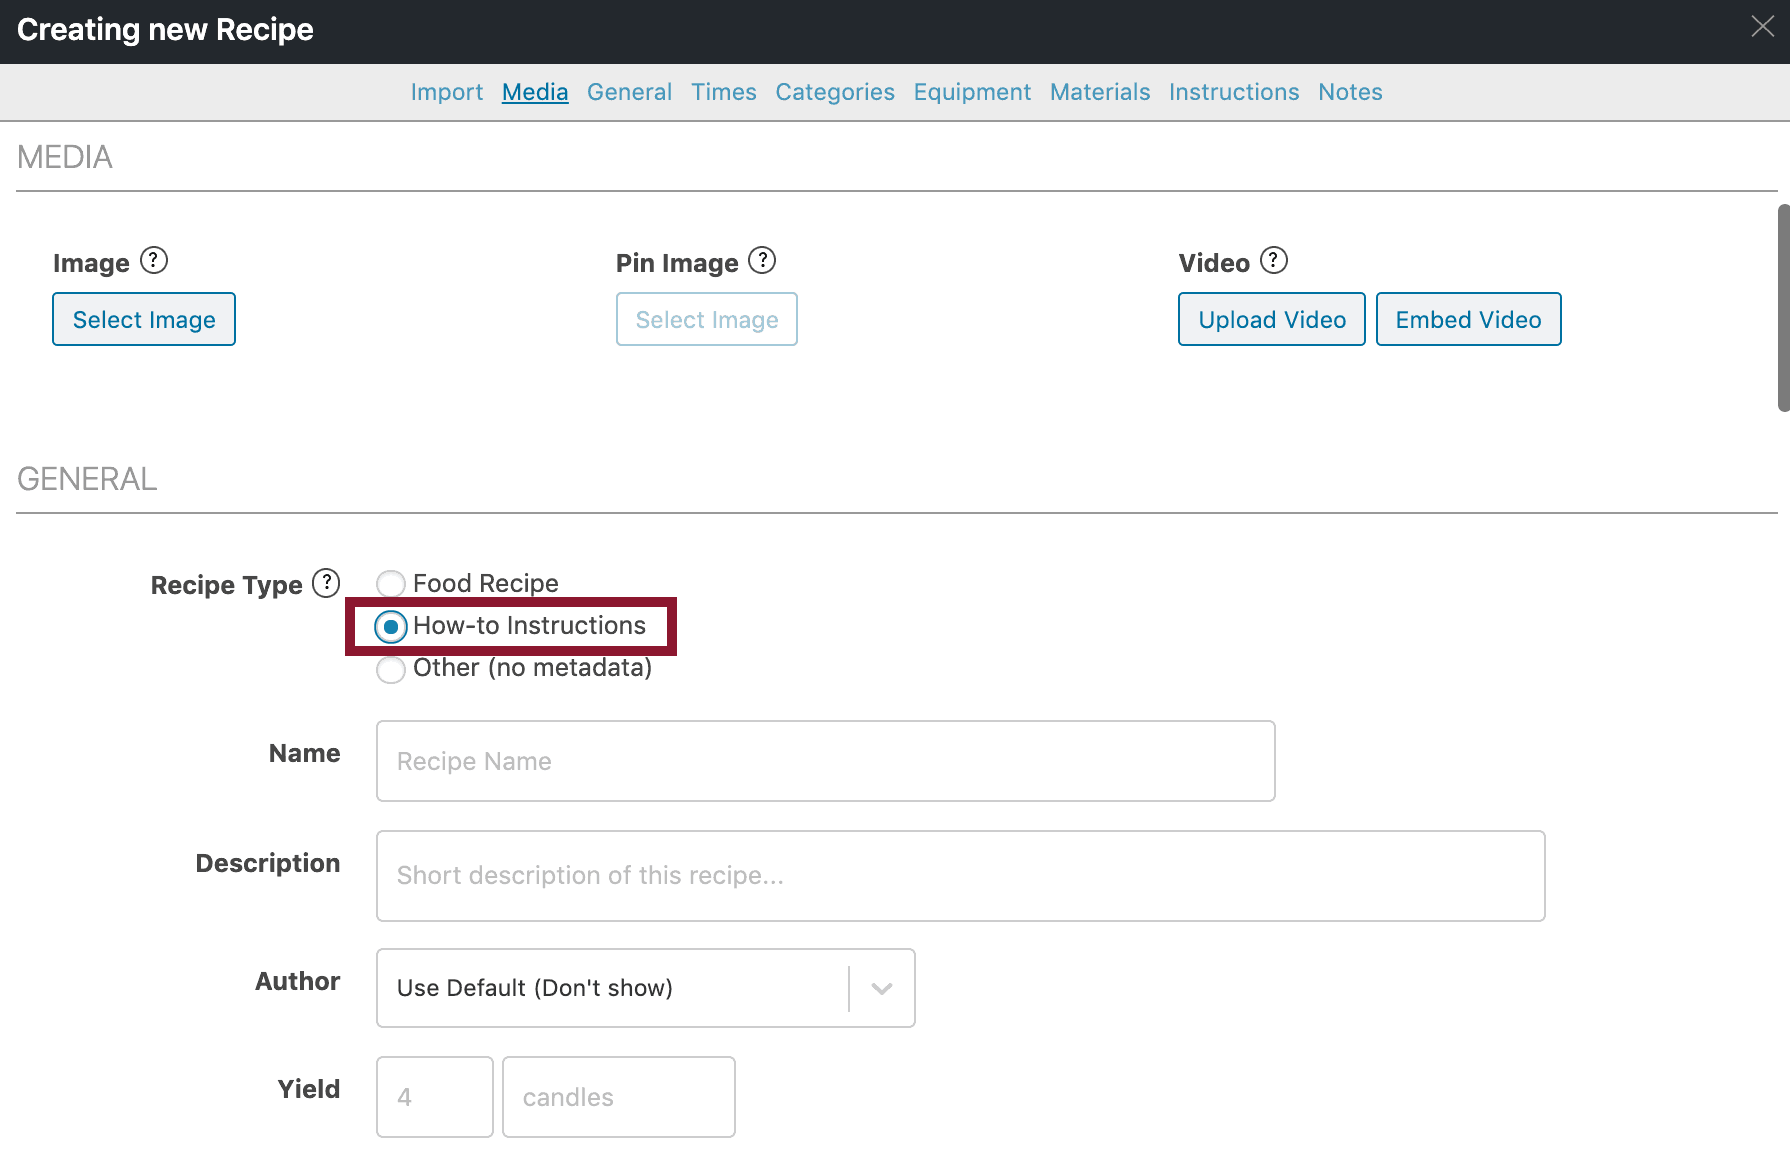Focus the Yield number field
Screen dimensions: 1790x1164
435,1097
